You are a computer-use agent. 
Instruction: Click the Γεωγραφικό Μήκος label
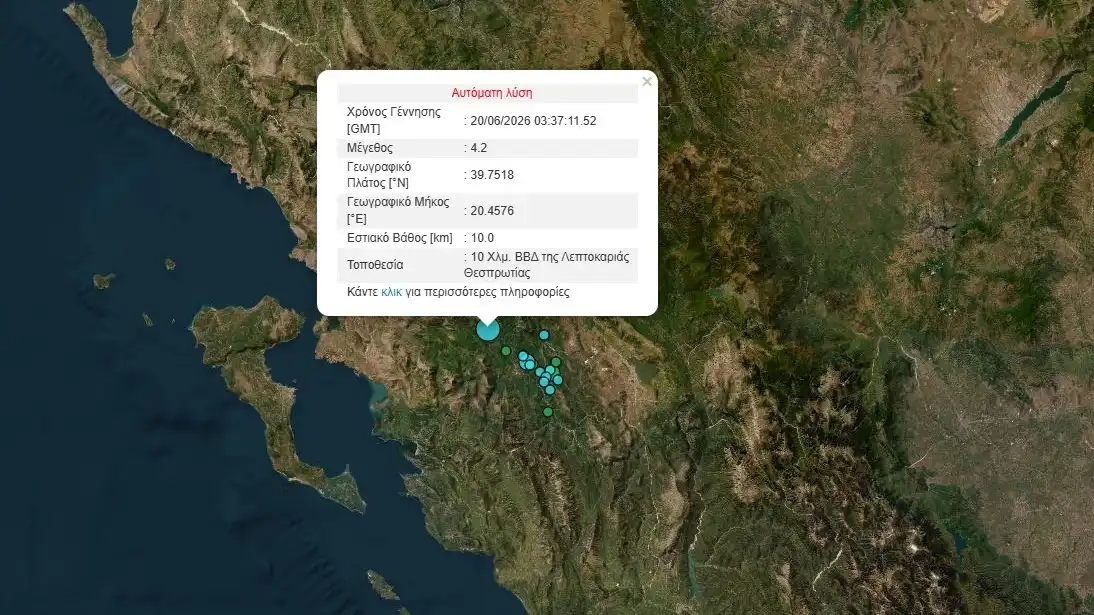pyautogui.click(x=398, y=210)
